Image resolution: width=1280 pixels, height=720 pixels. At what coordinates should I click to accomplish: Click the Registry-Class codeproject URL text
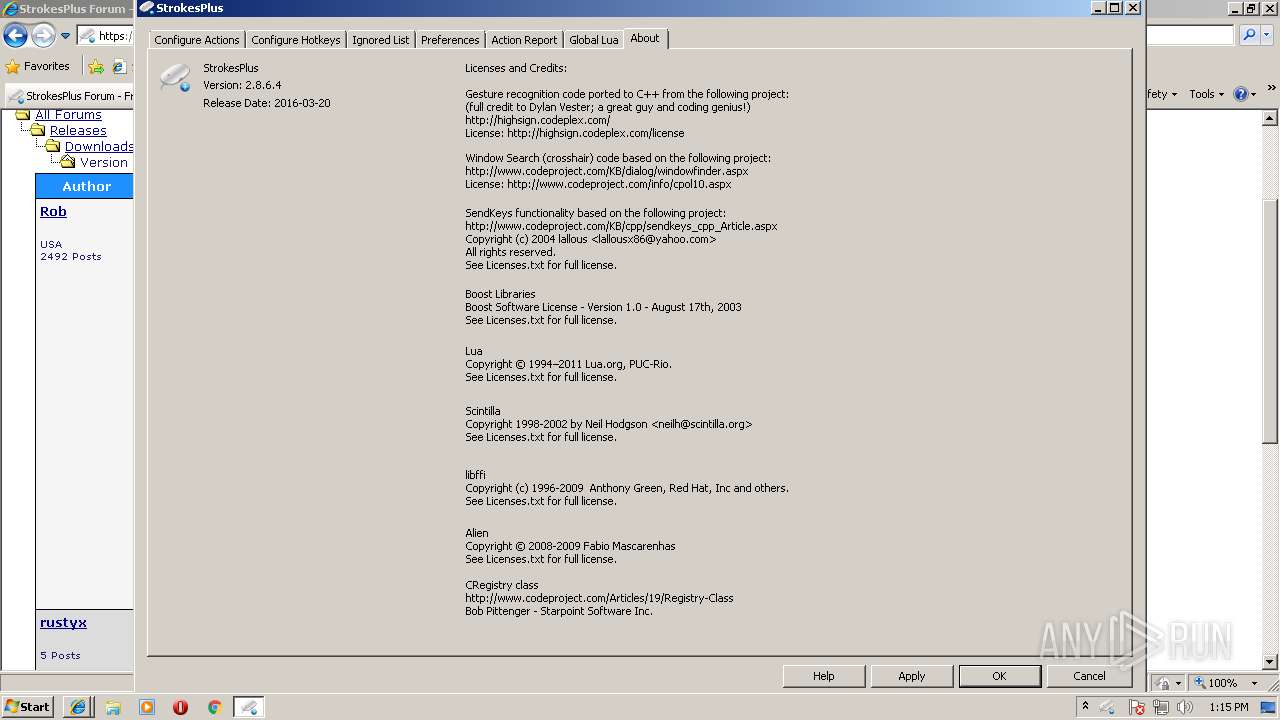pyautogui.click(x=599, y=598)
